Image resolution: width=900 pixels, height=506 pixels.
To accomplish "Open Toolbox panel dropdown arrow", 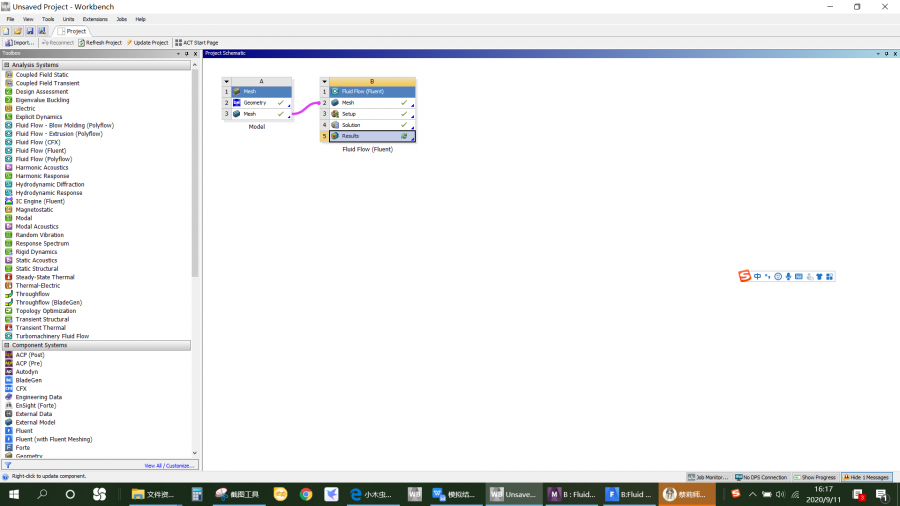I will pyautogui.click(x=178, y=53).
